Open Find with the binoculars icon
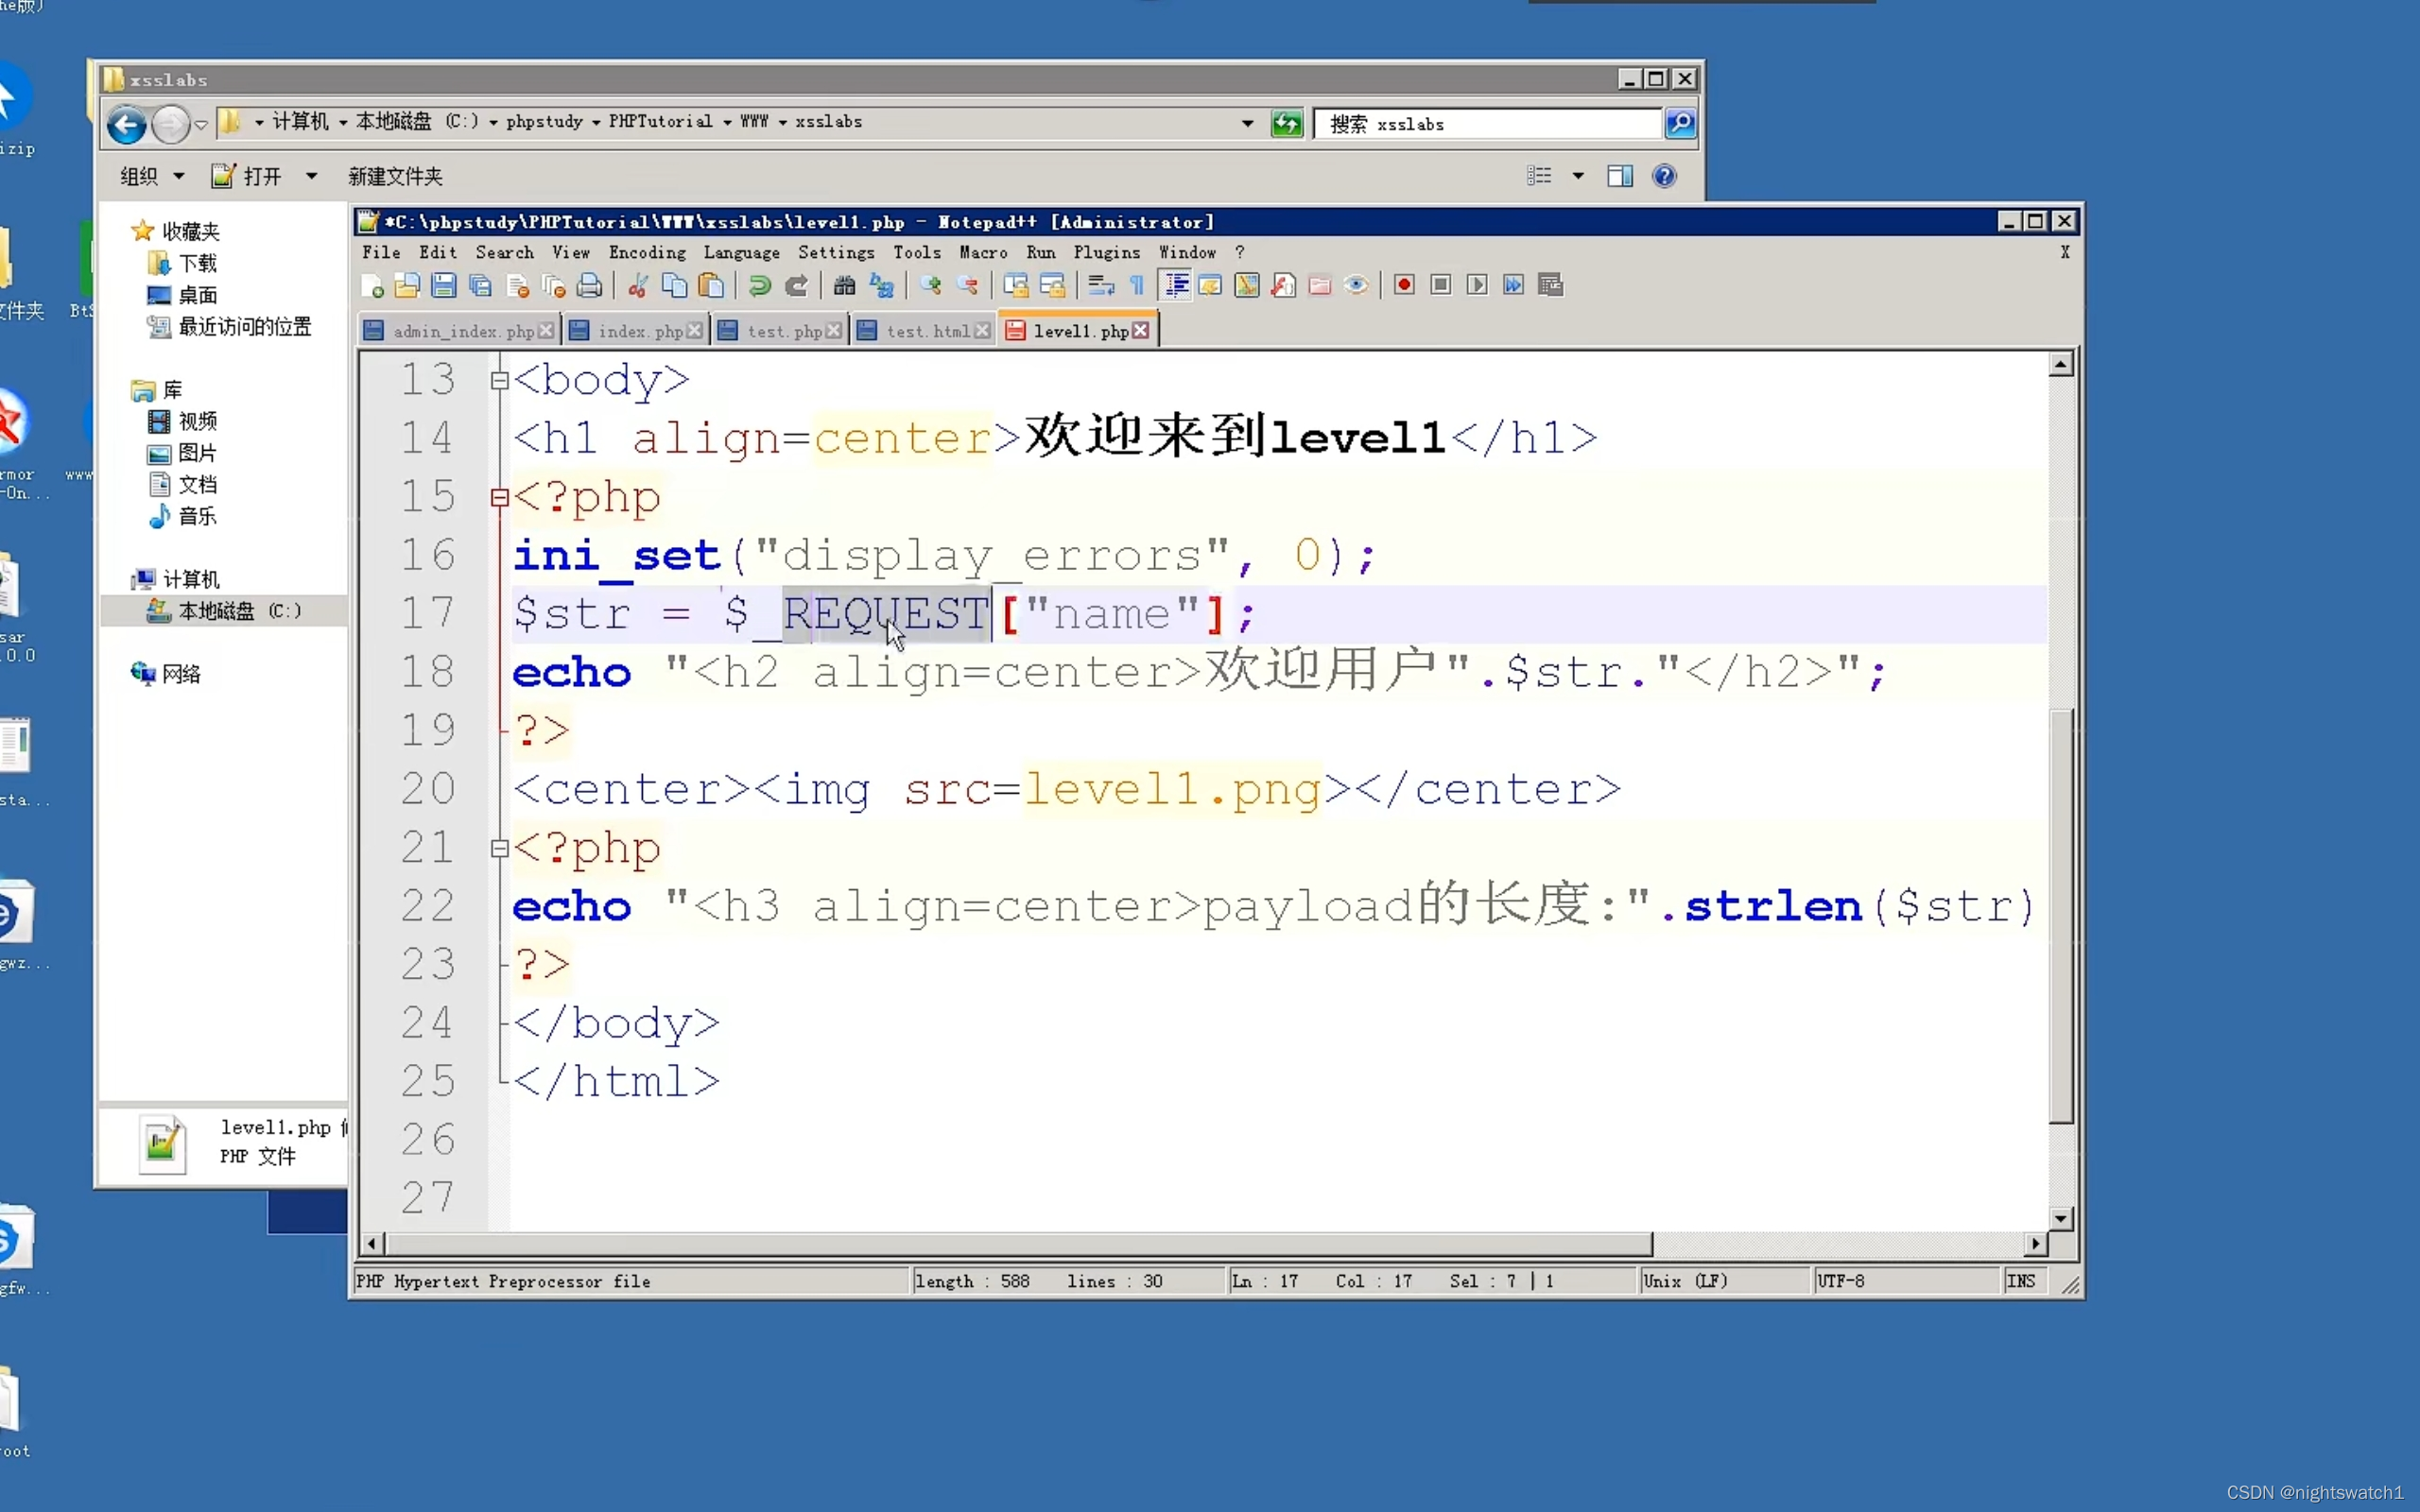 point(845,286)
